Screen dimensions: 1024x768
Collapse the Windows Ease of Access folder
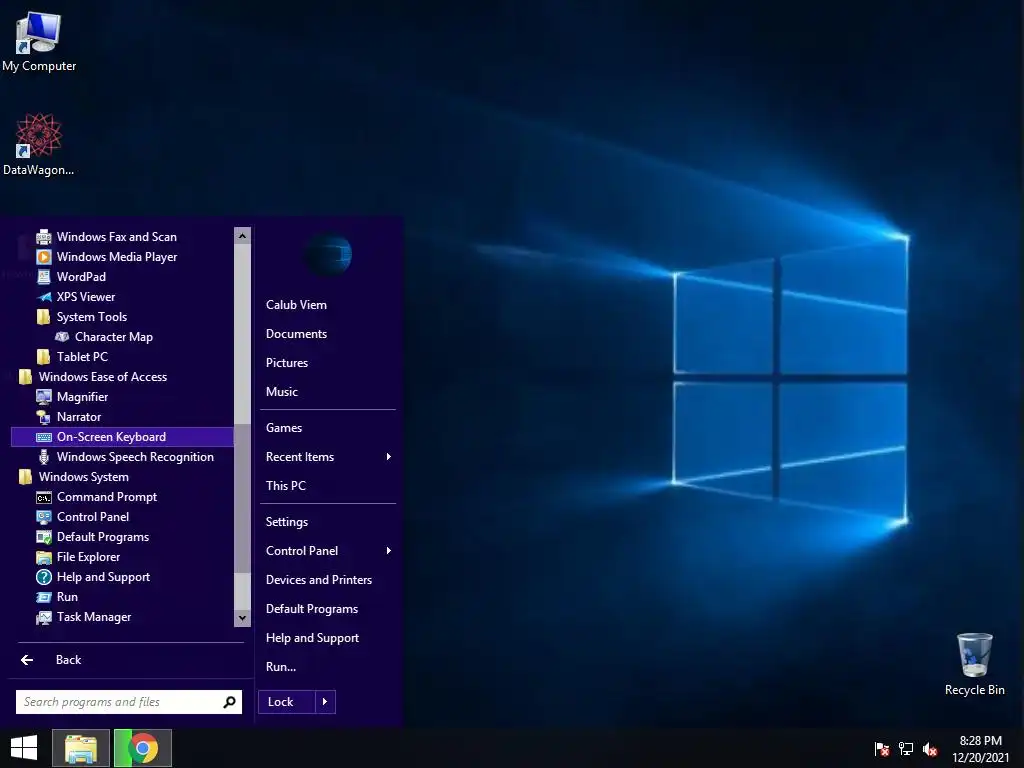pyautogui.click(x=93, y=377)
